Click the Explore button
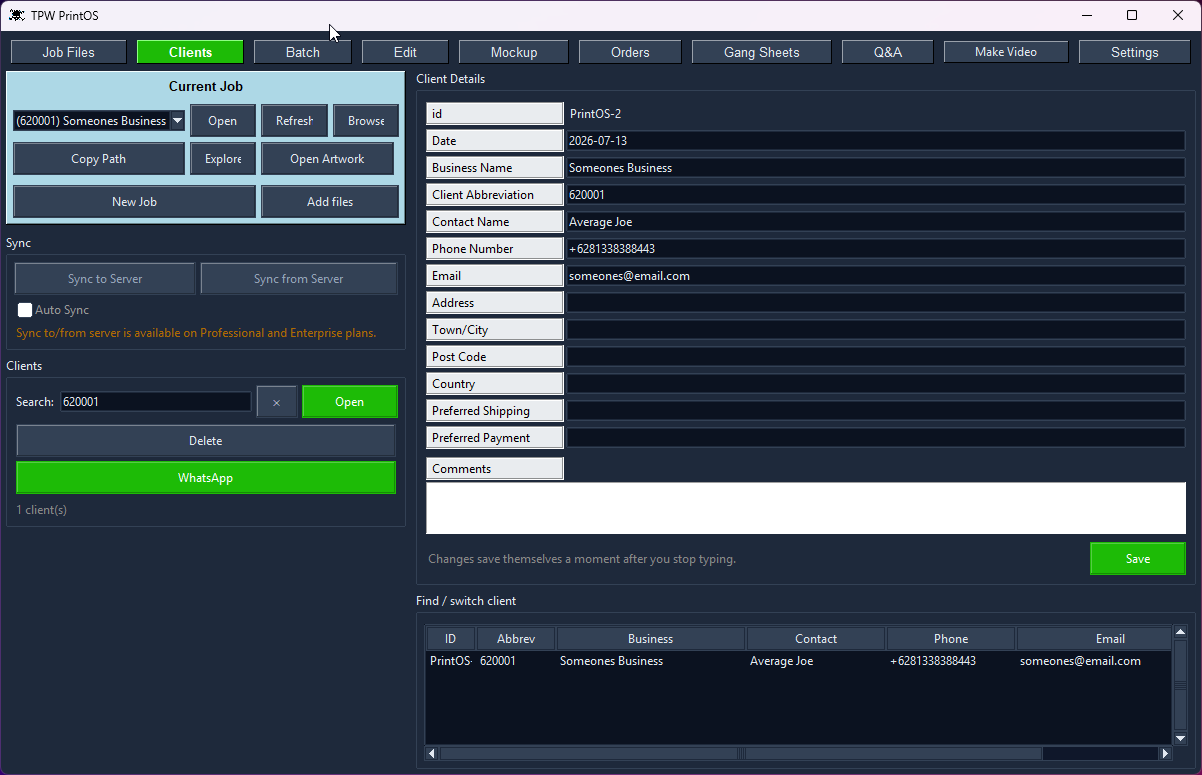This screenshot has height=775, width=1202. 223,159
